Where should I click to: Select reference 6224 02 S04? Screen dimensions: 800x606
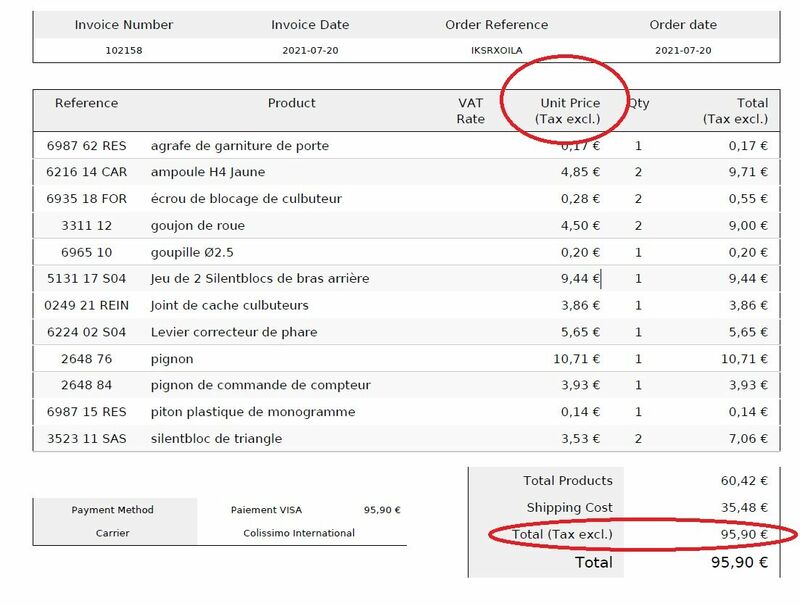tap(86, 332)
